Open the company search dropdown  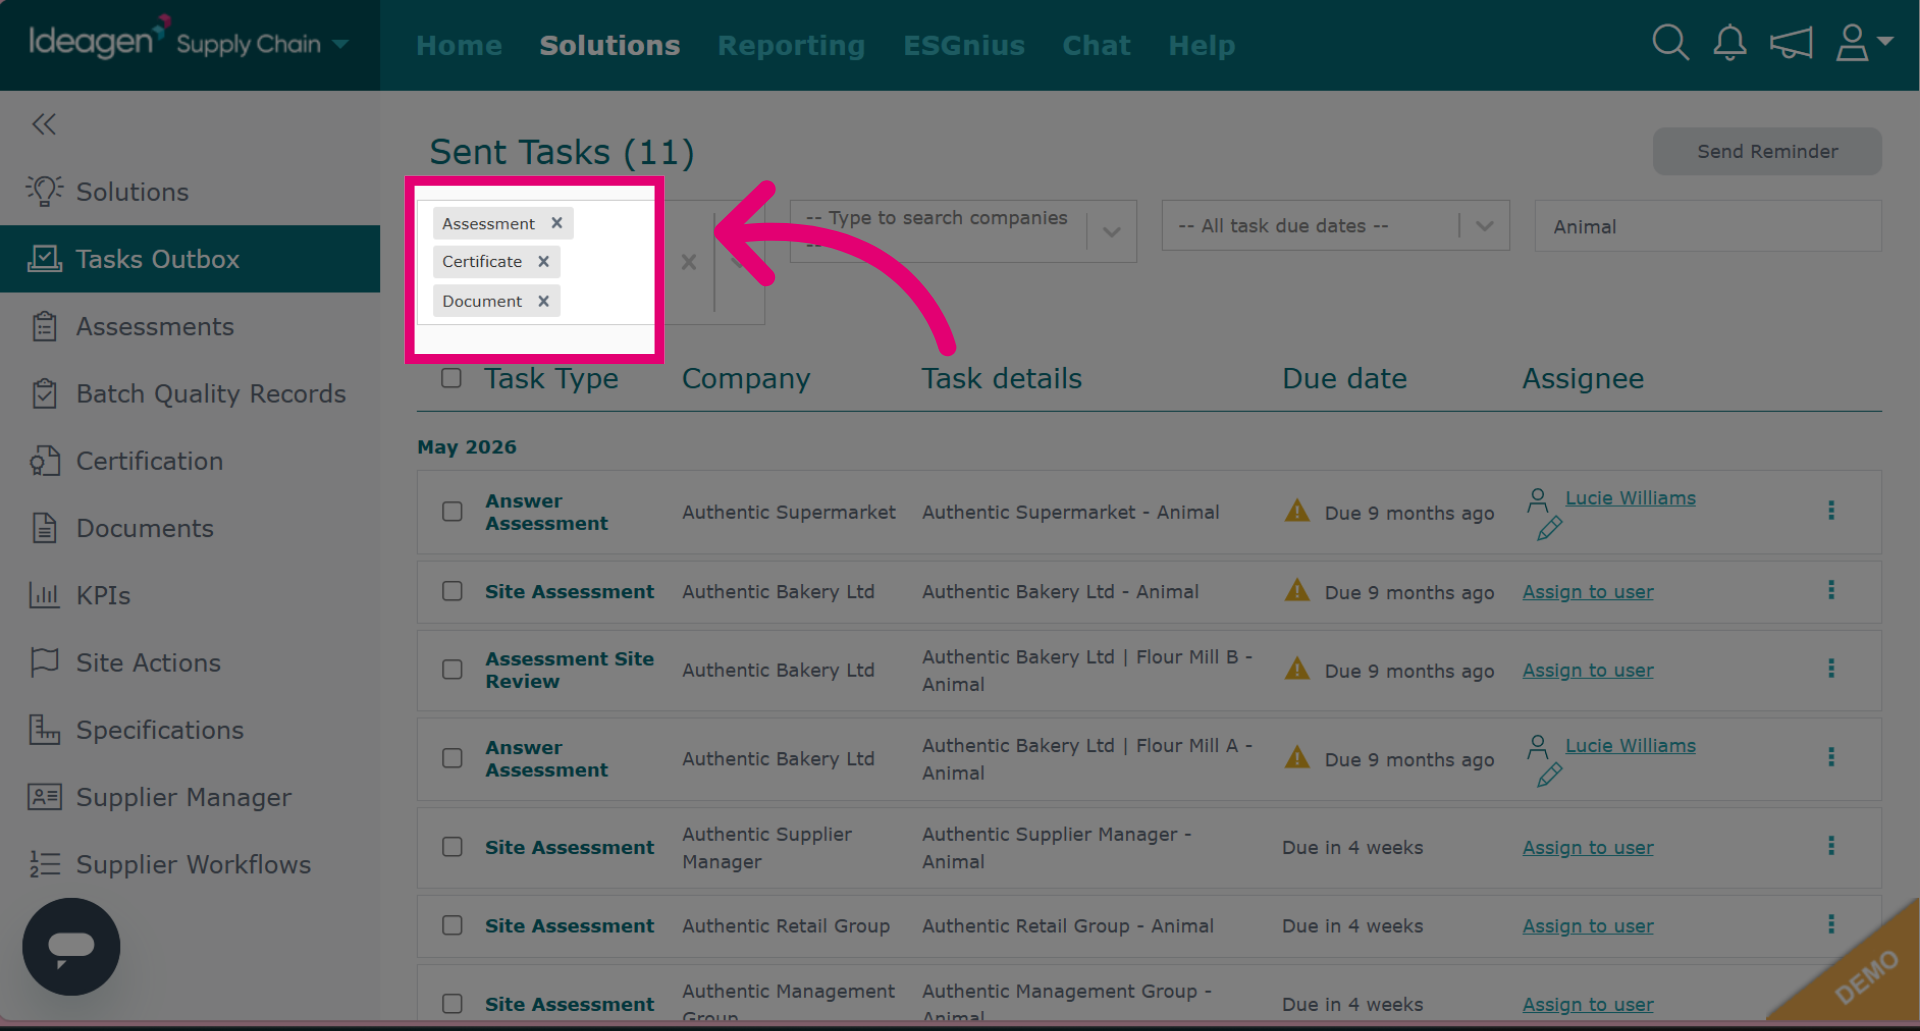1111,232
